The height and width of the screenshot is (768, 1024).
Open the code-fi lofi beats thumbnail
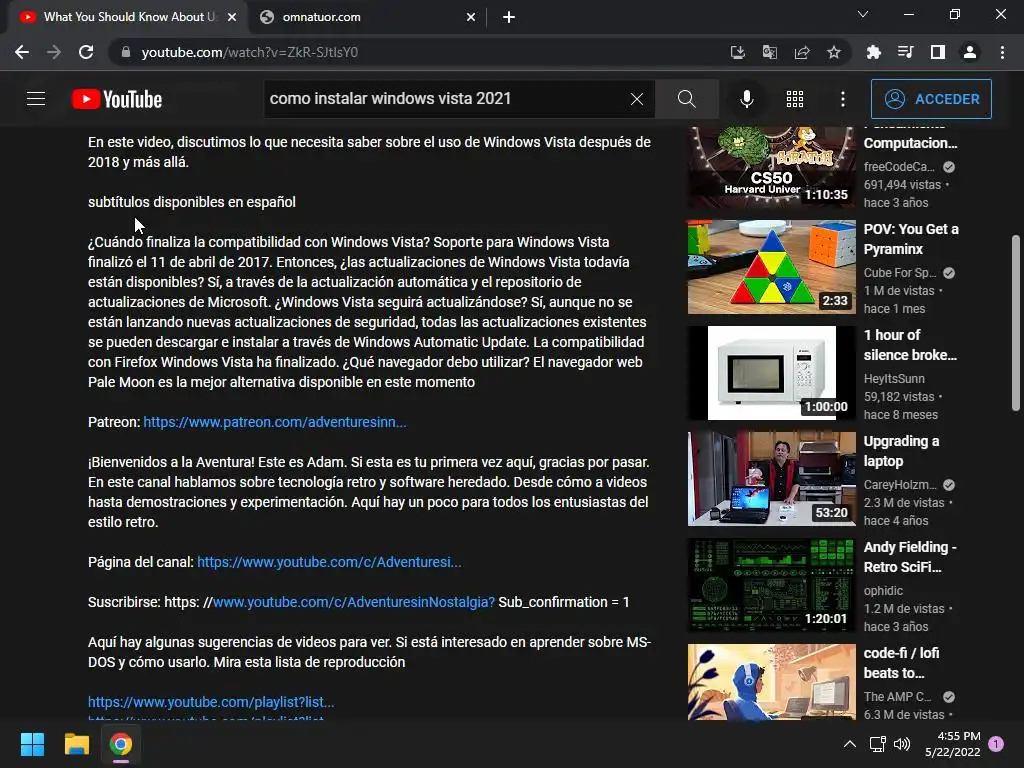click(771, 682)
